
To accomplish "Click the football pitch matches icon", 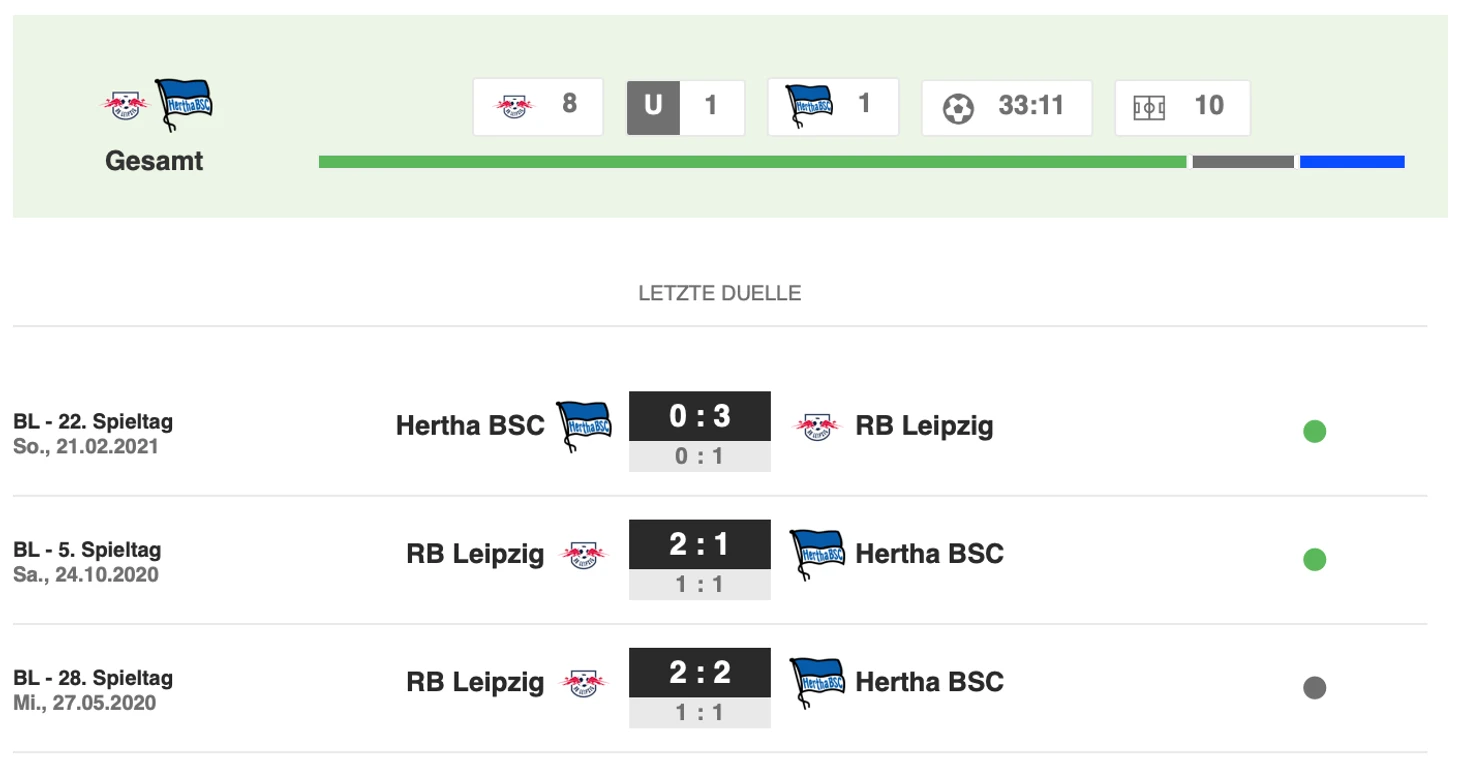I will [x=1149, y=108].
